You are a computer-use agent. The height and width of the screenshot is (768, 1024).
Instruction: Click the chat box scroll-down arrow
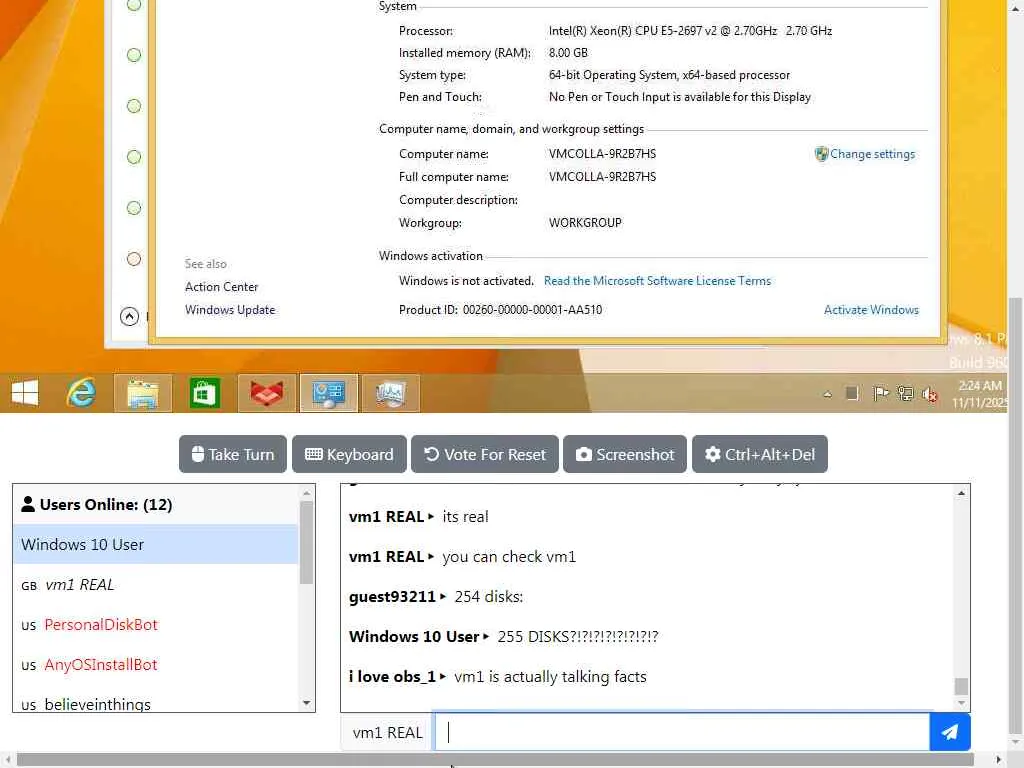pyautogui.click(x=961, y=703)
